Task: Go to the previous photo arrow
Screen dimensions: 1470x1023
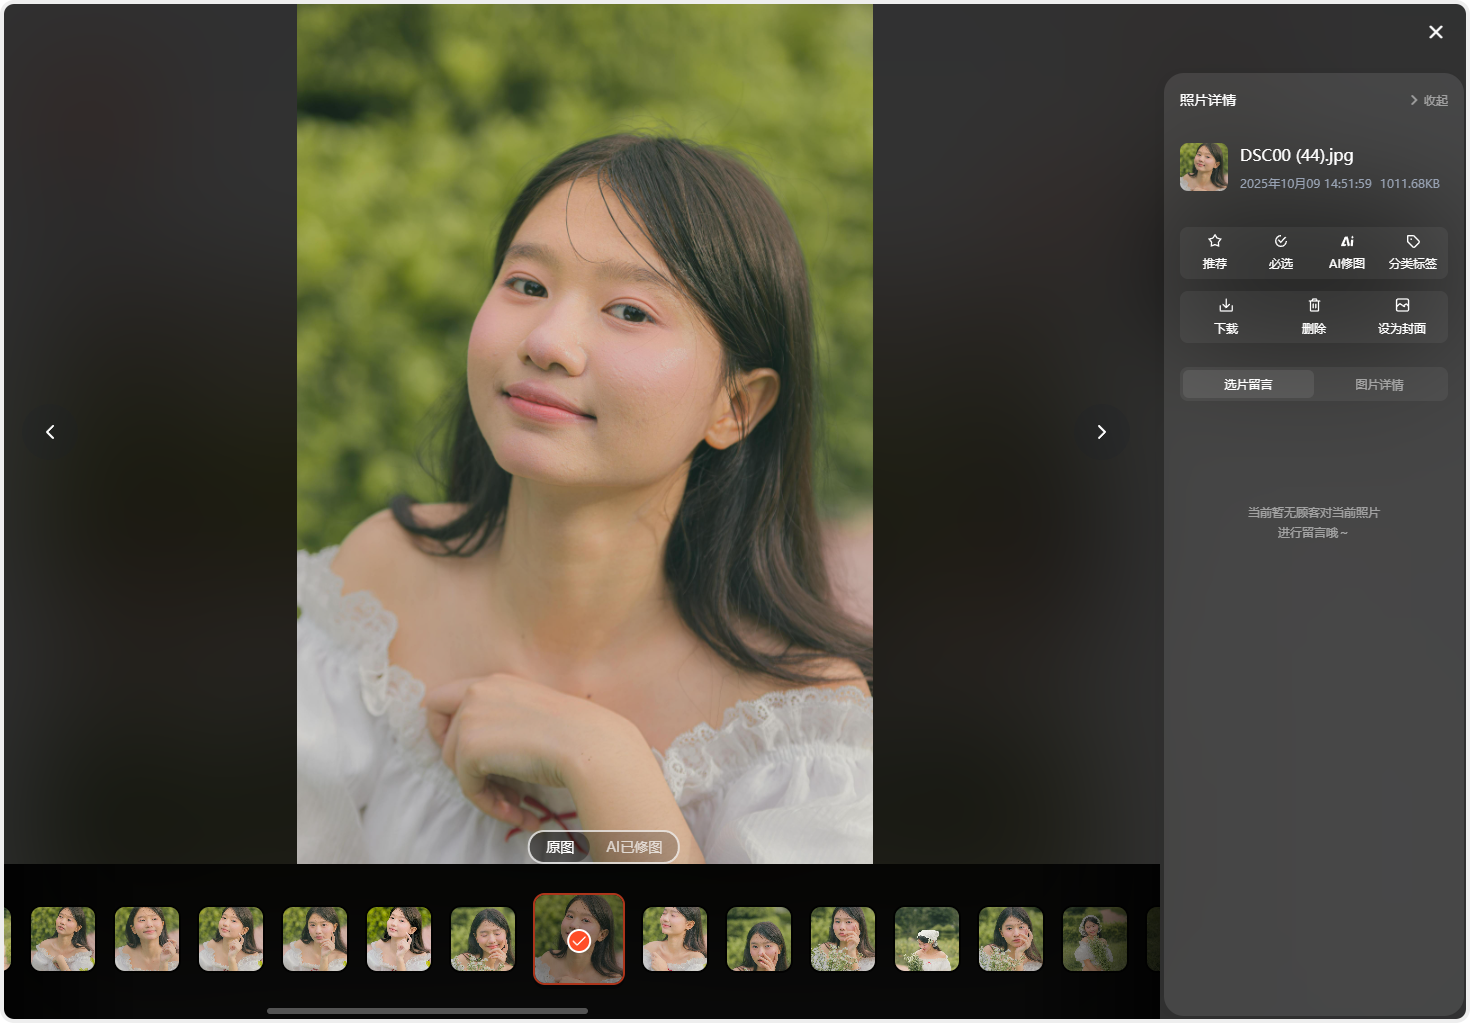Action: pyautogui.click(x=50, y=432)
